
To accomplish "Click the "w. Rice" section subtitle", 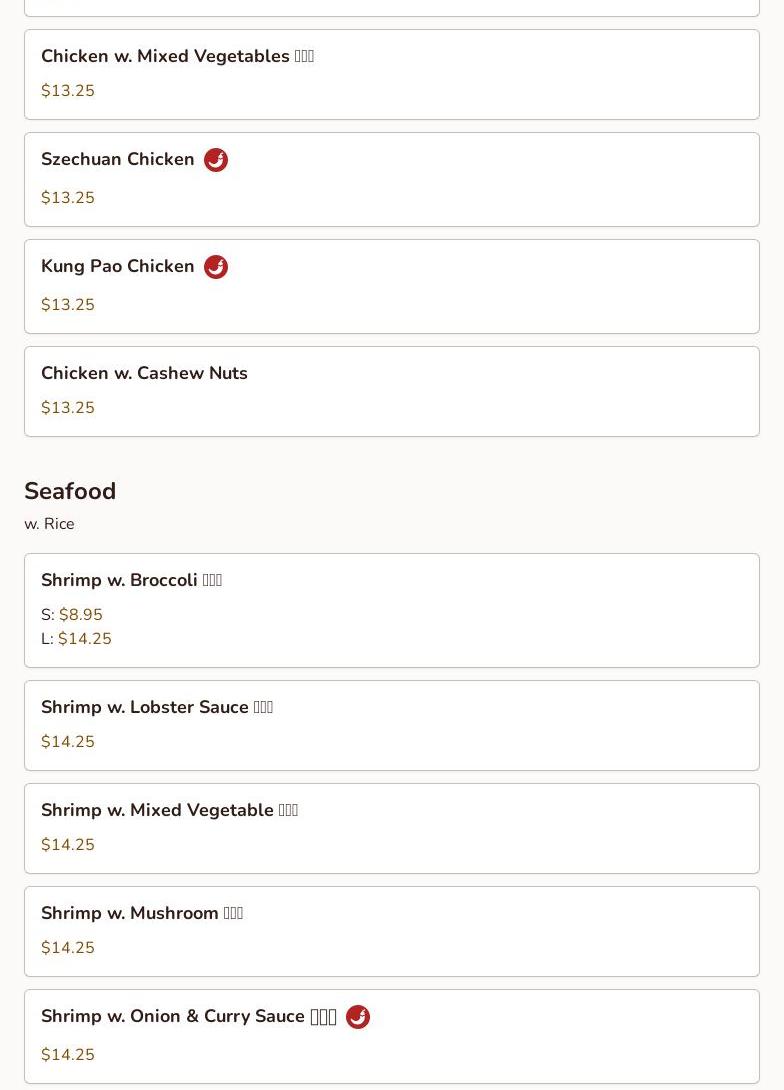I will pyautogui.click(x=49, y=524).
